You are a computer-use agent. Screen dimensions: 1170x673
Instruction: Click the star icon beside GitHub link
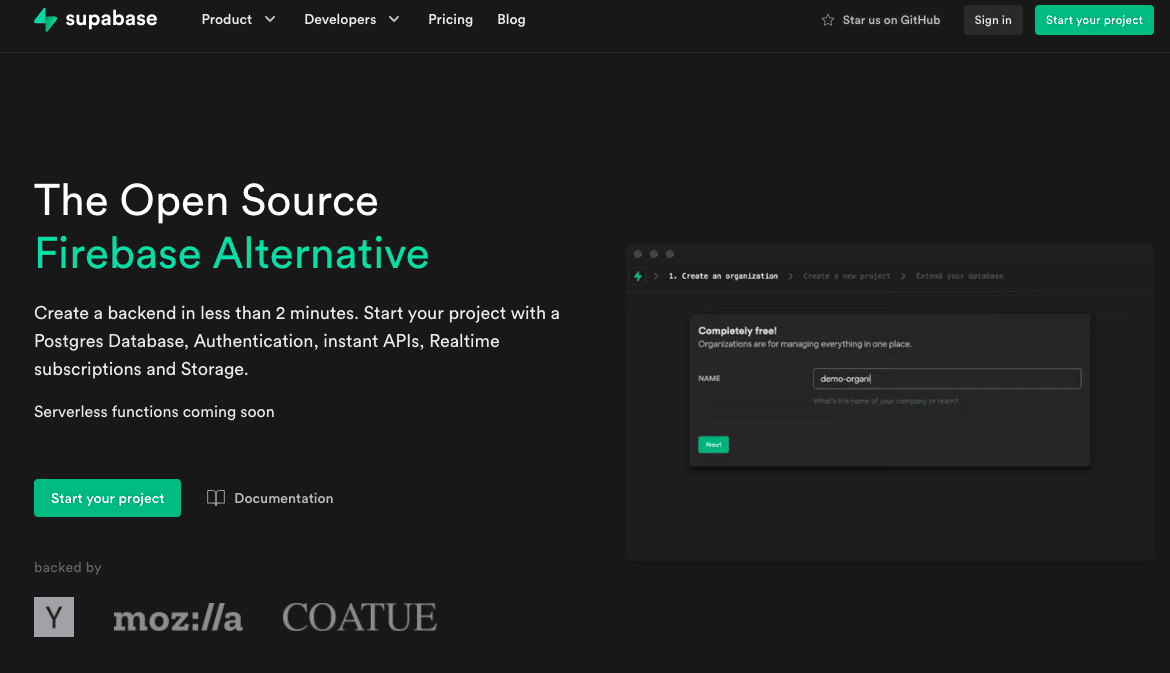[828, 20]
